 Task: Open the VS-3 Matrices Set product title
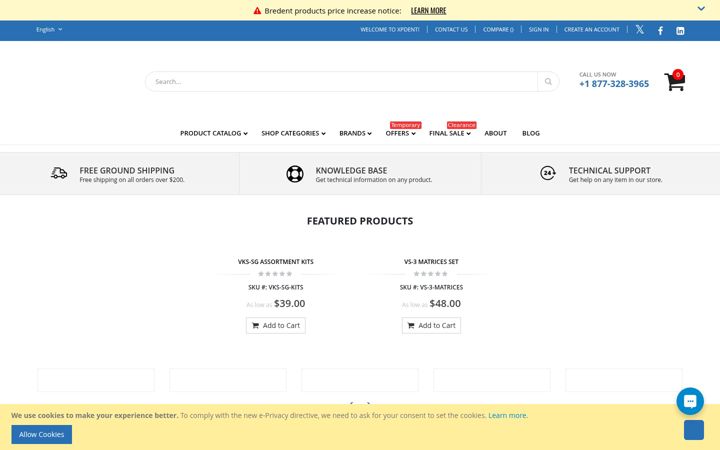pos(431,262)
